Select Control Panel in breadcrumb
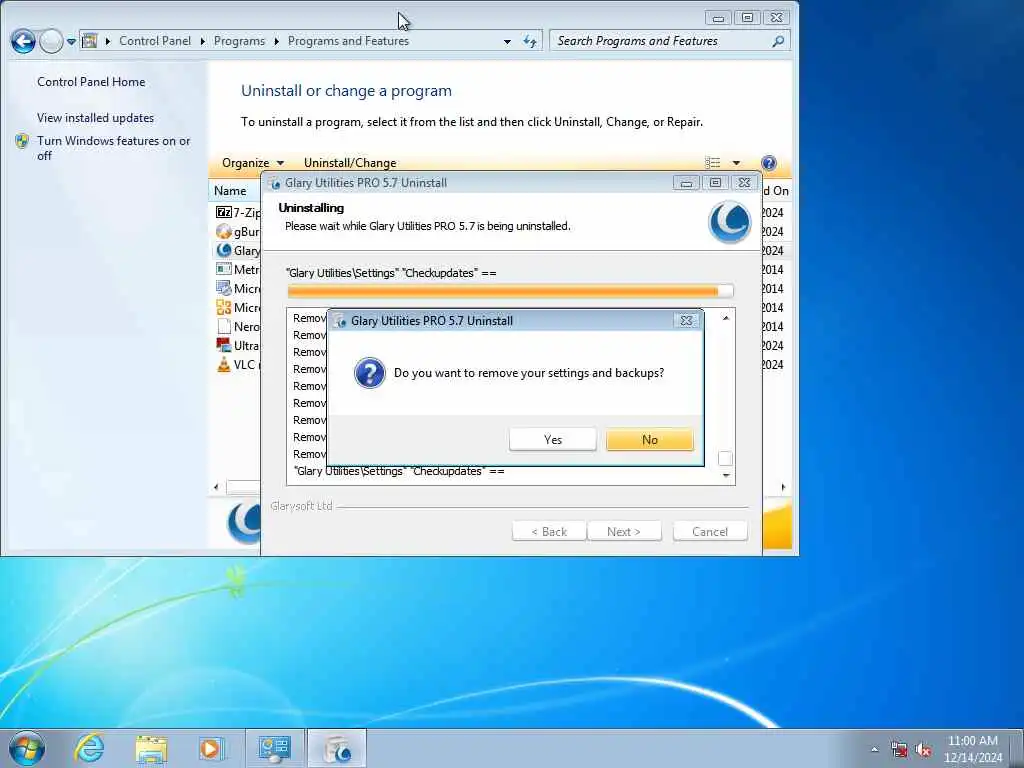This screenshot has height=768, width=1024. click(155, 40)
